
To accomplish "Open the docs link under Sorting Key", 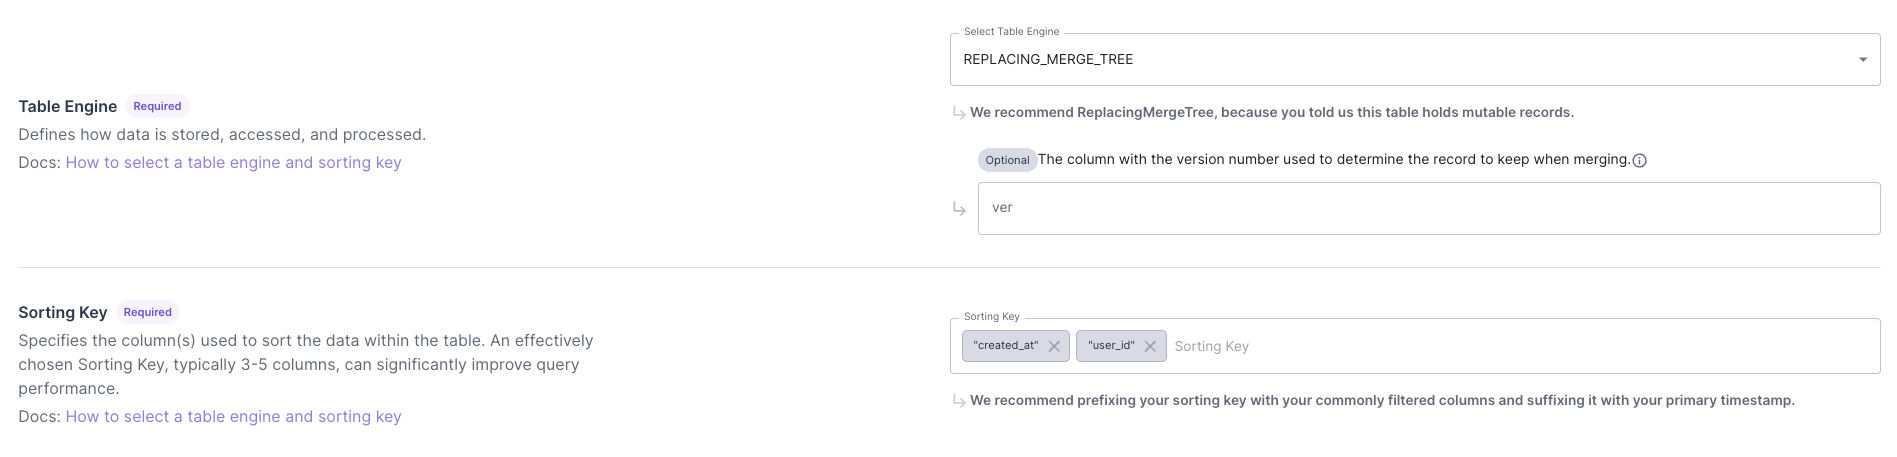I will coord(233,417).
